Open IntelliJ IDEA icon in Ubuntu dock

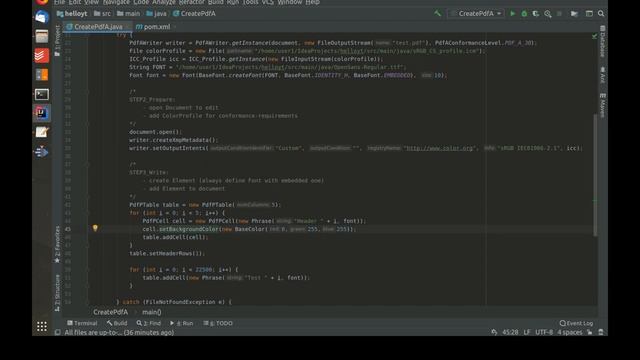coord(42,113)
